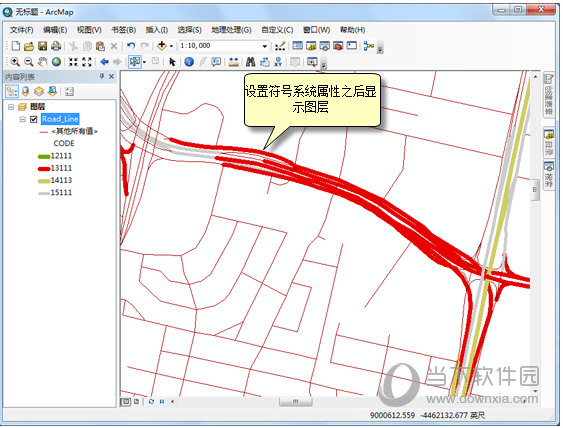Activate the Identify tool
This screenshot has height=428, width=563.
point(189,62)
